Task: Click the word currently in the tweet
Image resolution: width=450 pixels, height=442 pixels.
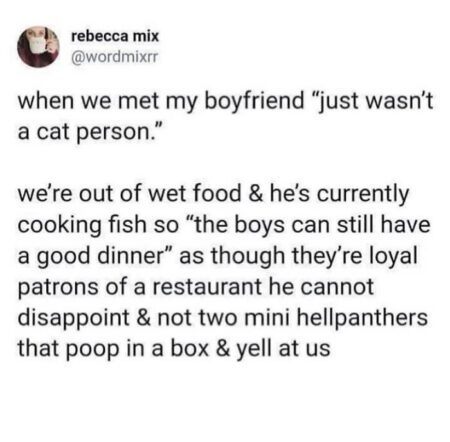Action: (362, 195)
